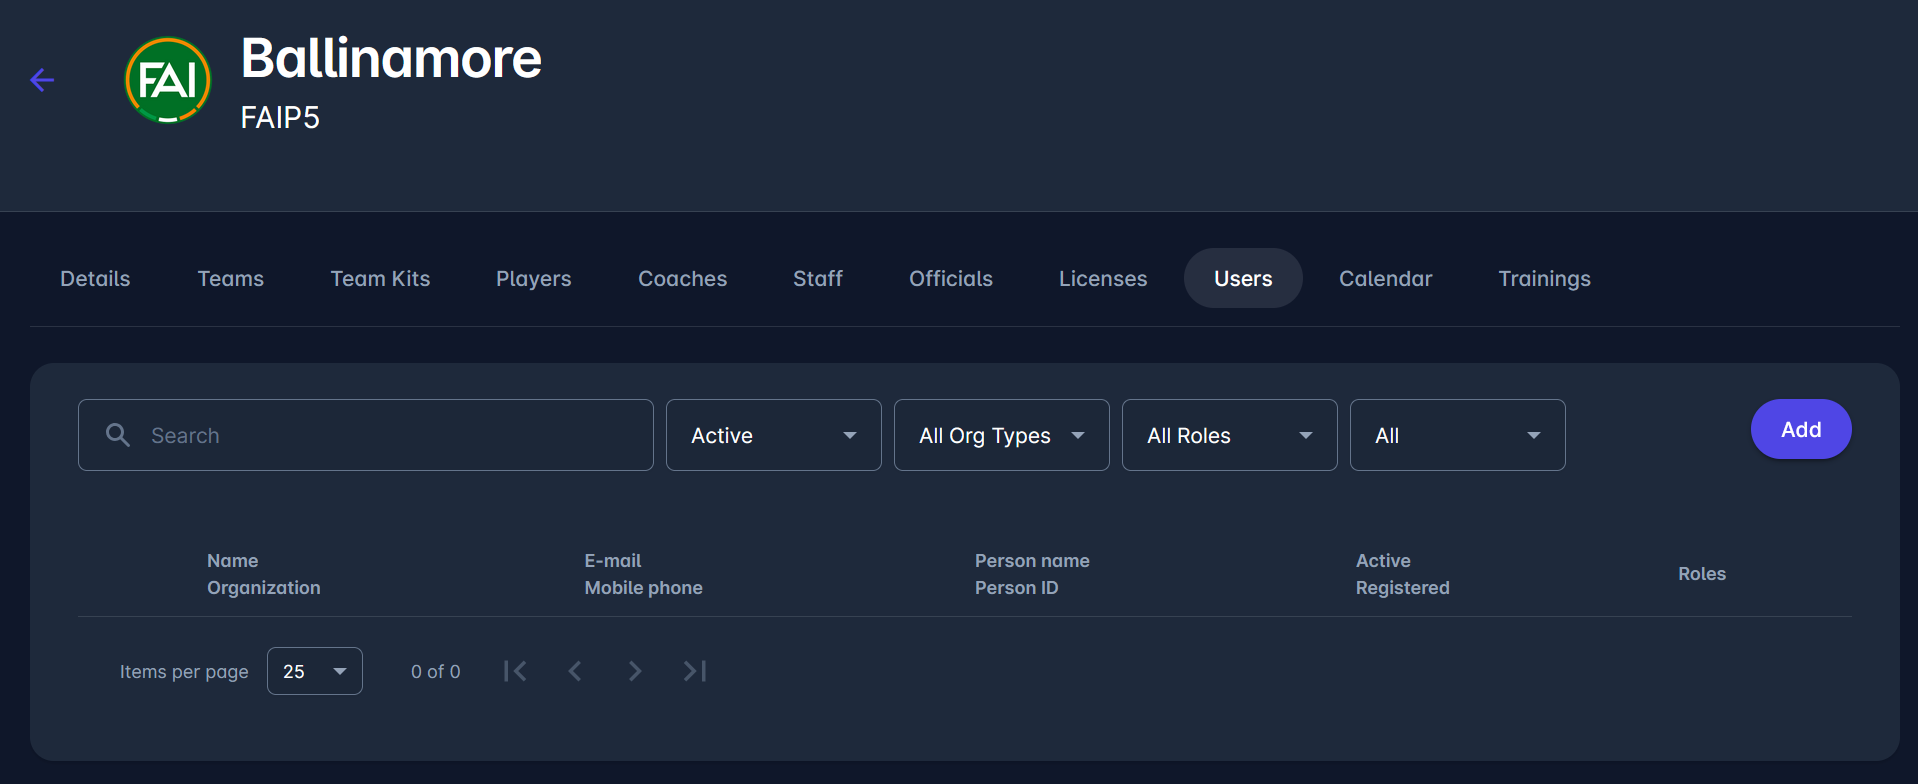The height and width of the screenshot is (784, 1918).
Task: Go to next page arrow
Action: [x=635, y=671]
